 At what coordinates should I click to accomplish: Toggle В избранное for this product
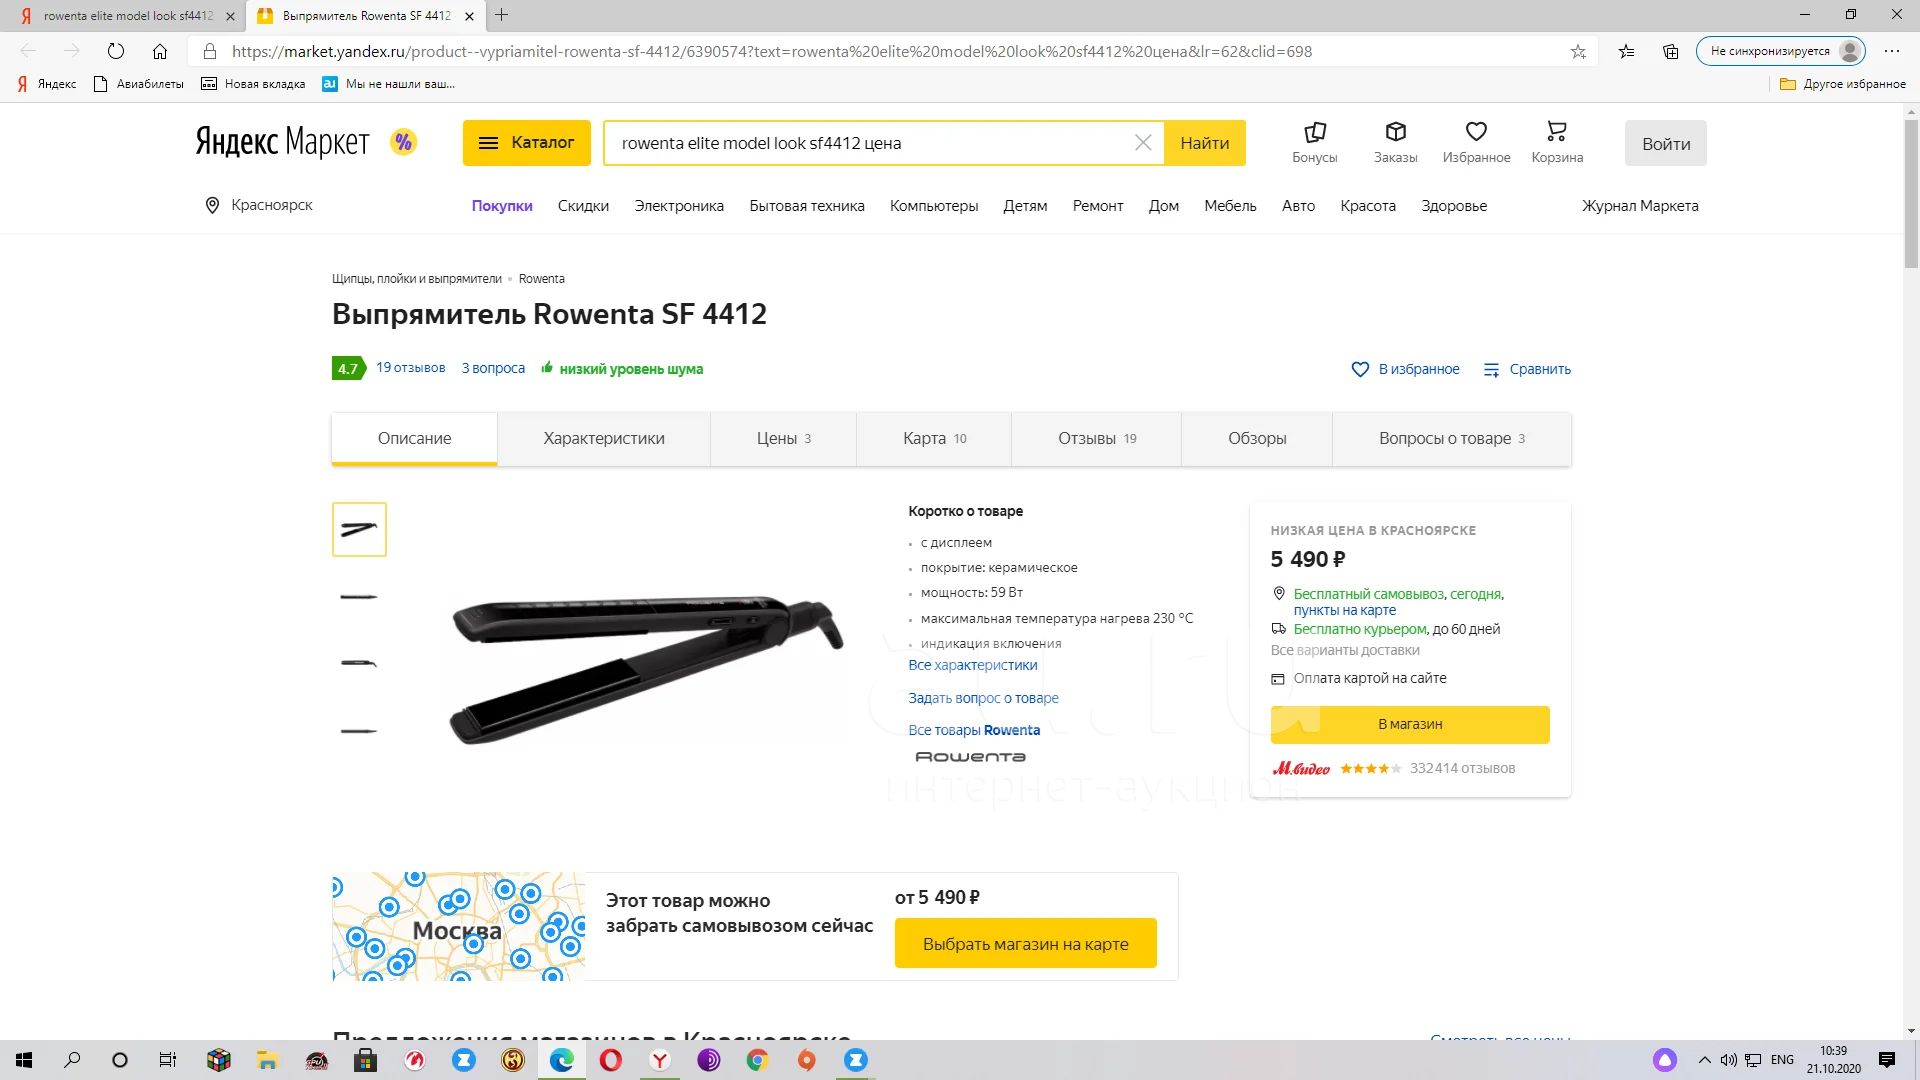(x=1405, y=369)
